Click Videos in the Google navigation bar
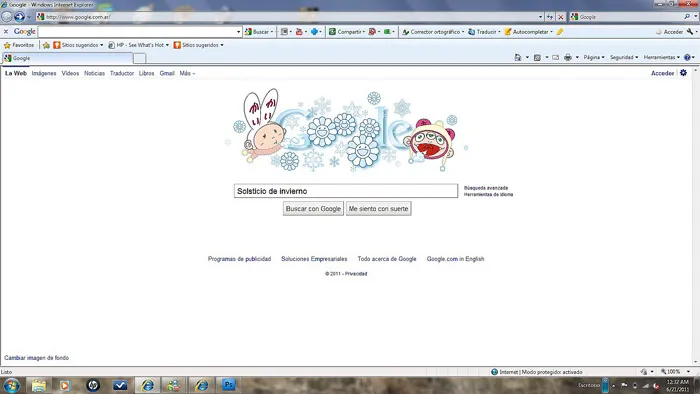The image size is (700, 394). point(70,73)
